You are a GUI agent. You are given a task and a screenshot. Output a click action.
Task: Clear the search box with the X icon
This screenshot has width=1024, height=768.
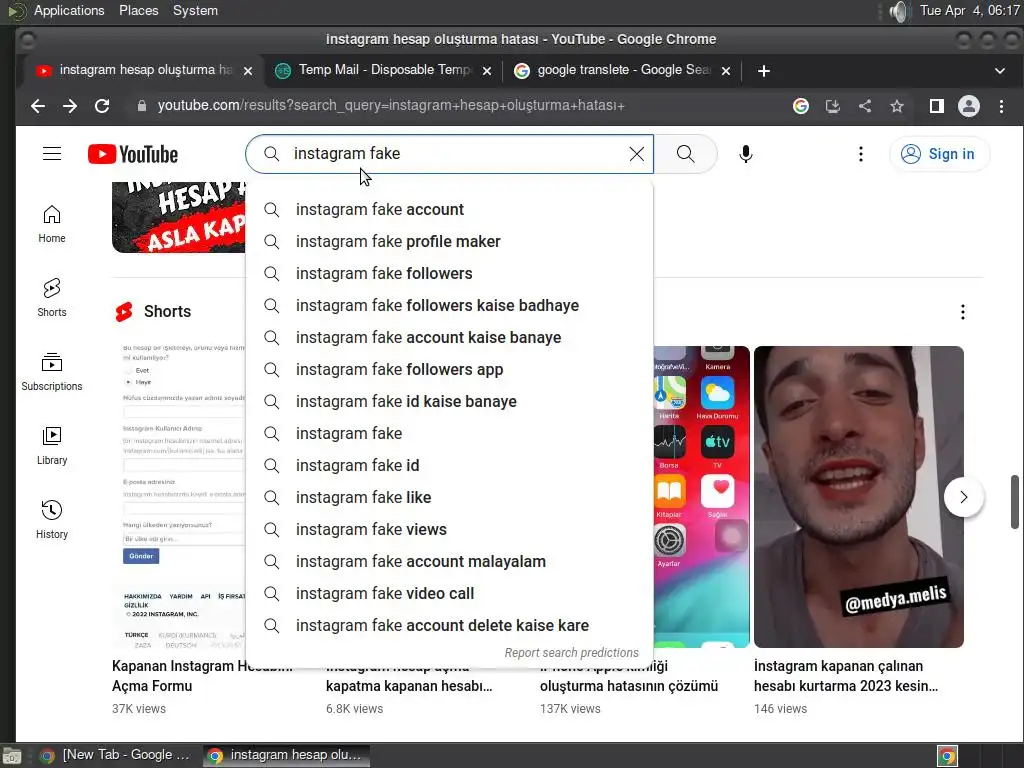point(637,153)
